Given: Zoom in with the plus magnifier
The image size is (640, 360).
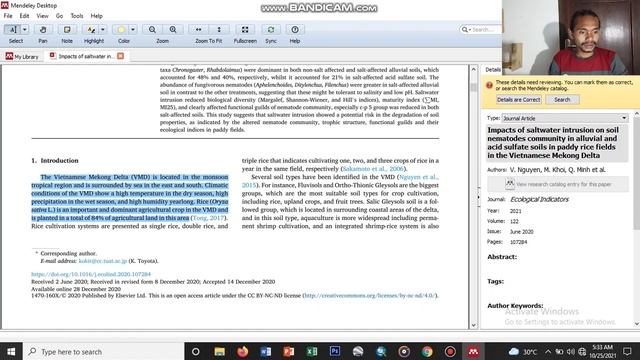Looking at the screenshot, I should (x=173, y=30).
